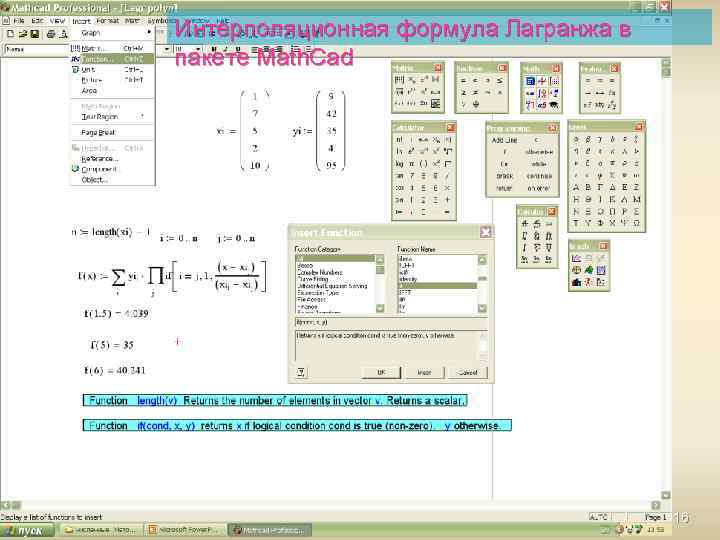The height and width of the screenshot is (540, 720).
Task: Switch to Mathcad Professional taskbar button
Action: [270, 530]
